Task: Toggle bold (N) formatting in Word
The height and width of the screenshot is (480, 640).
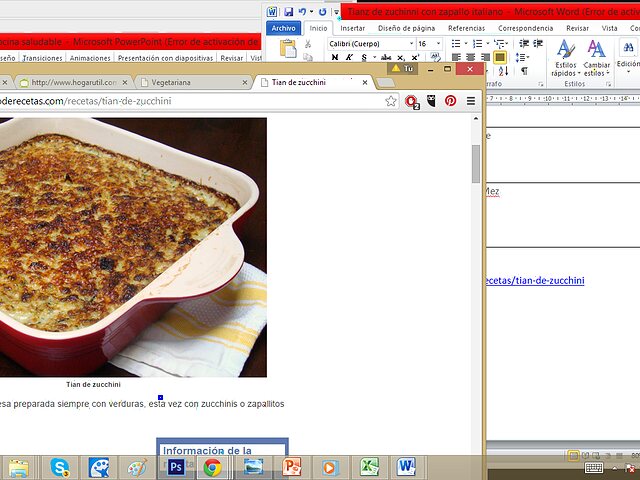Action: [335, 57]
